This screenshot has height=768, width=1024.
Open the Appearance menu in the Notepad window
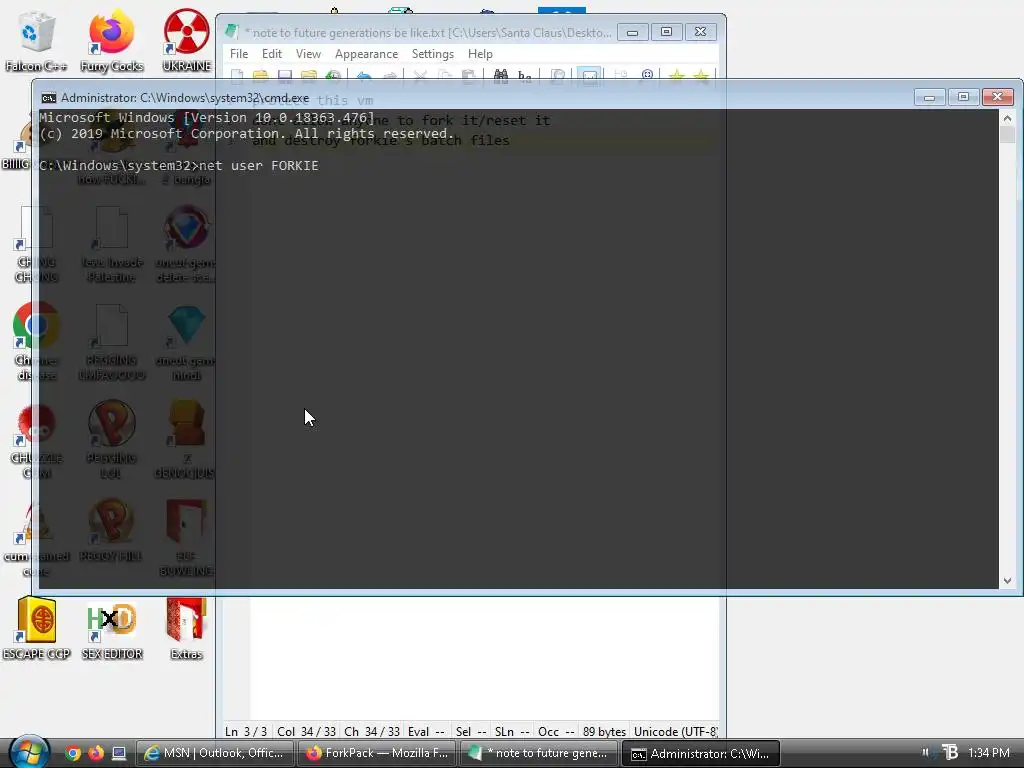pyautogui.click(x=366, y=54)
